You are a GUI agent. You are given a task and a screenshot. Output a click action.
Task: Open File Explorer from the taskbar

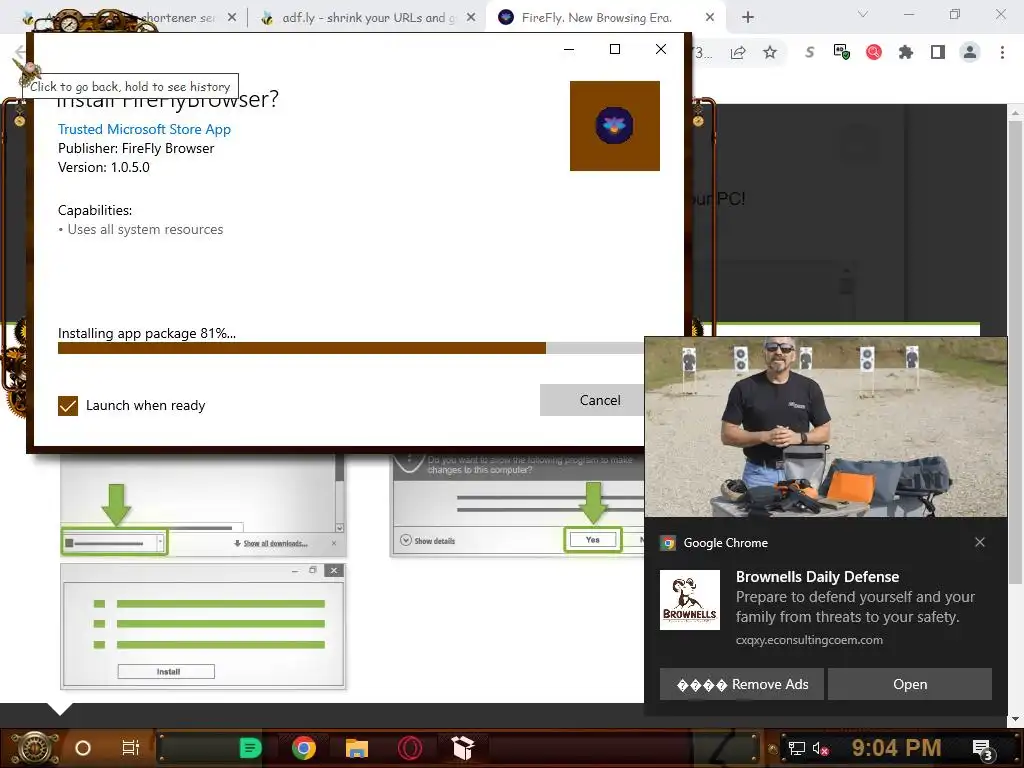pyautogui.click(x=357, y=748)
